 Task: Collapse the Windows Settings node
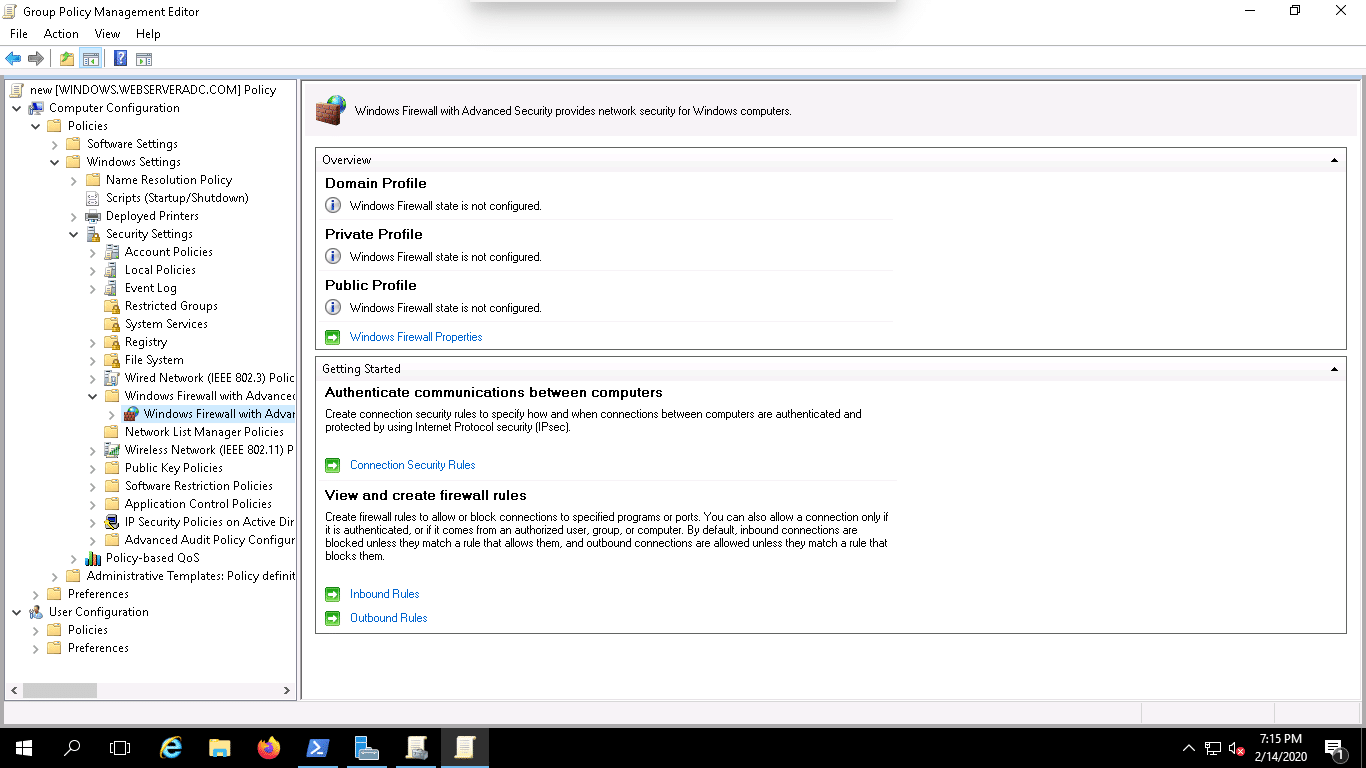click(55, 162)
